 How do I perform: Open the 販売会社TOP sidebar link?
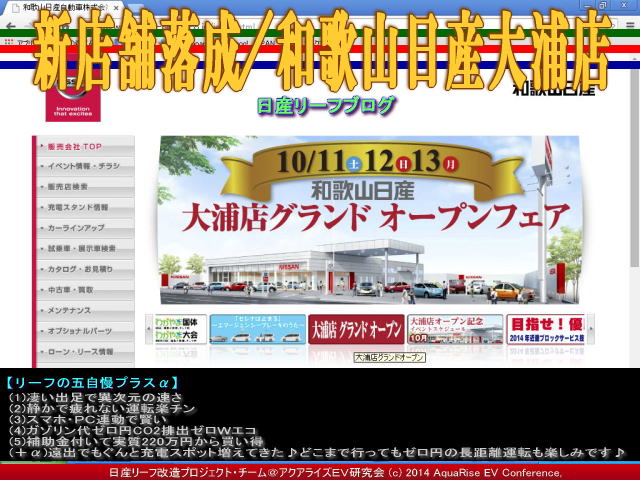85,147
